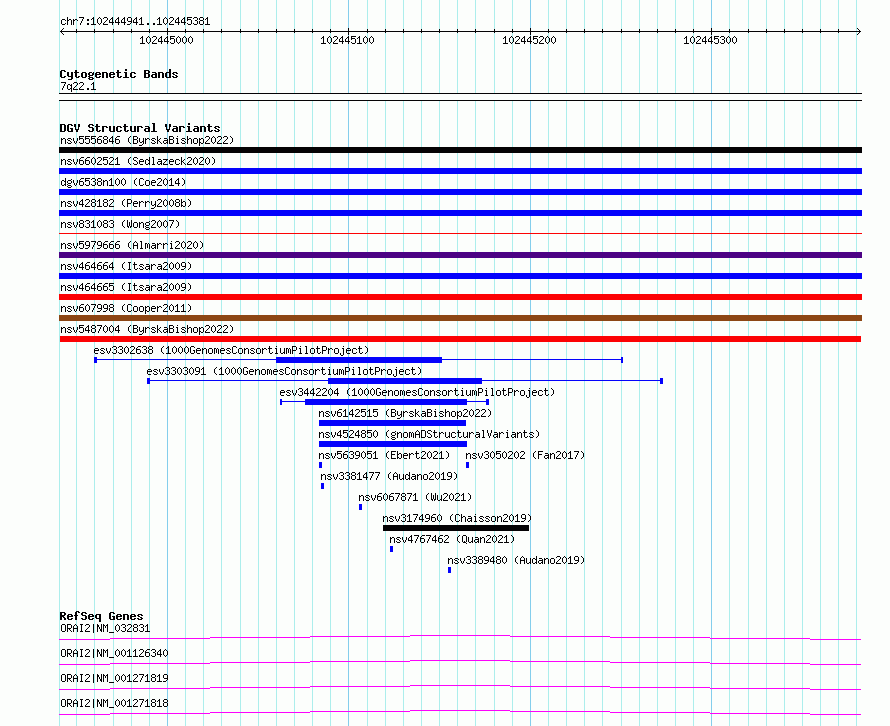The height and width of the screenshot is (726, 890).
Task: Open nsv607998 (Cooper2011) label
Action: pyautogui.click(x=126, y=308)
